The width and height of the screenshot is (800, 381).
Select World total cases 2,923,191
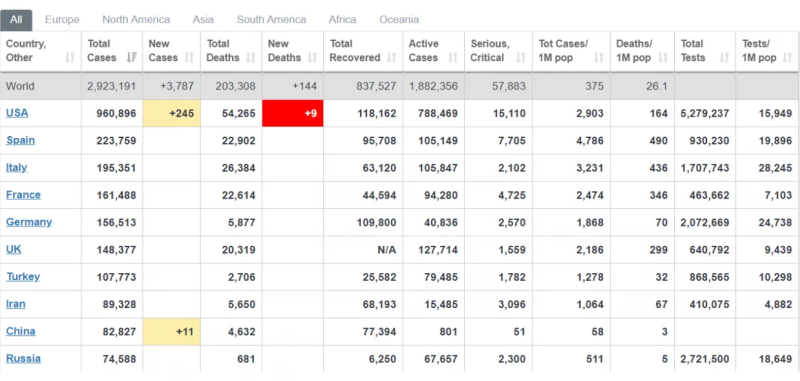[x=112, y=86]
